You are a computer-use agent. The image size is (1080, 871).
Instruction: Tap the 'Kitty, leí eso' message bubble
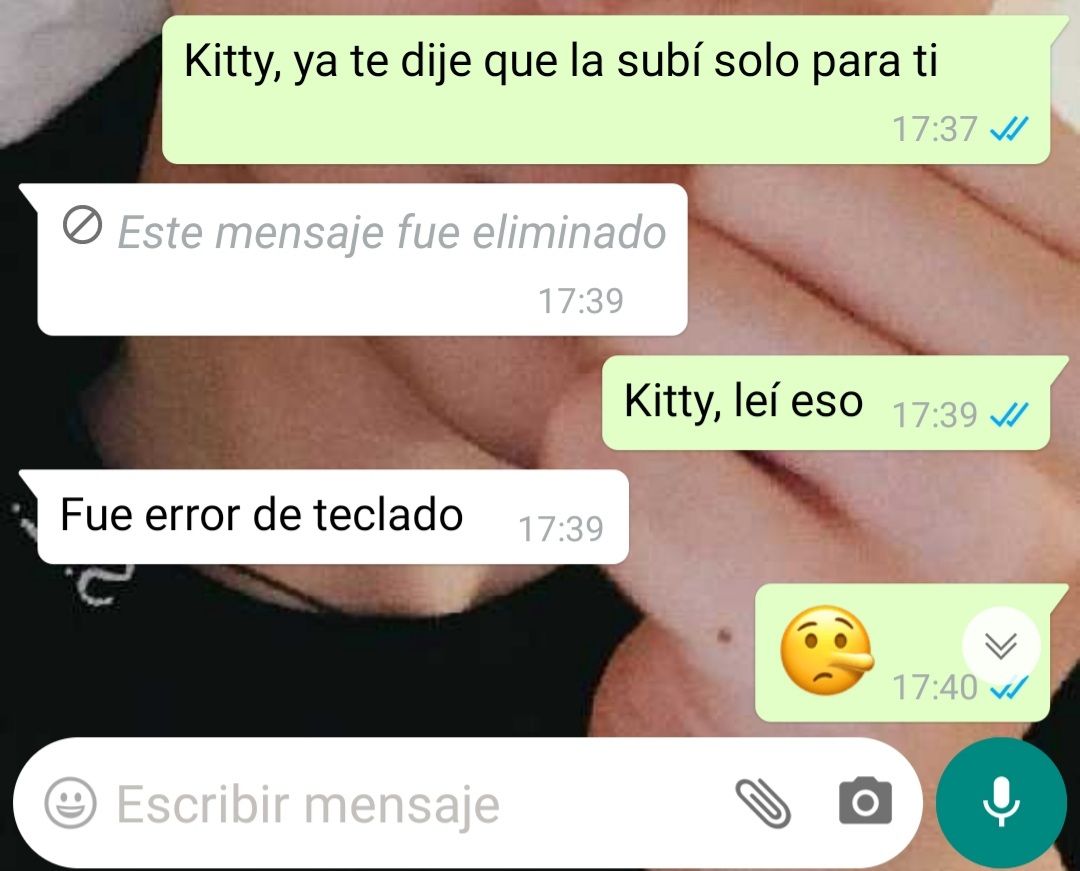pyautogui.click(x=827, y=403)
